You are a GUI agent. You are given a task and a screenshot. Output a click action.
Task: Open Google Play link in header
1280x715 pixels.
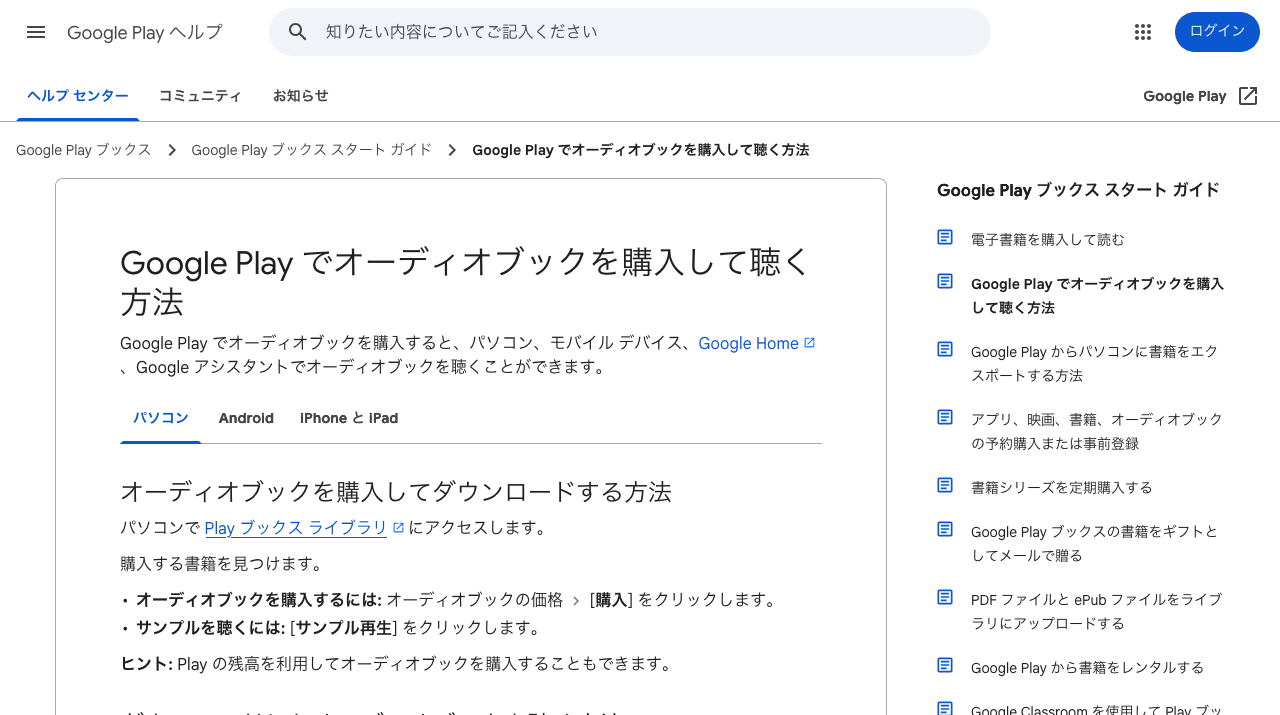coord(1185,96)
